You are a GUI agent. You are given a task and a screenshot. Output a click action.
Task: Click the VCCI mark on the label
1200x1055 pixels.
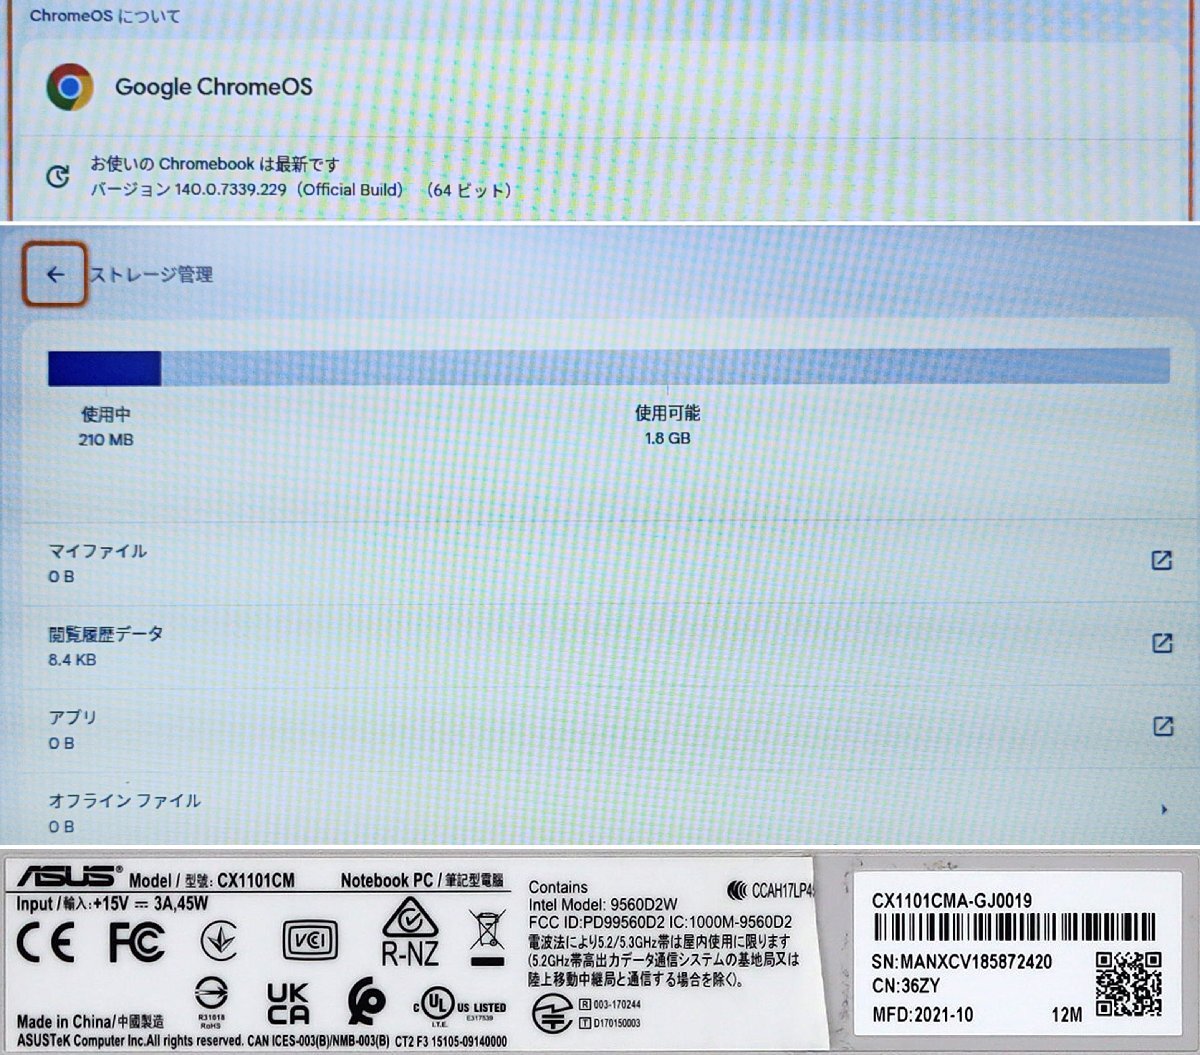pos(310,940)
